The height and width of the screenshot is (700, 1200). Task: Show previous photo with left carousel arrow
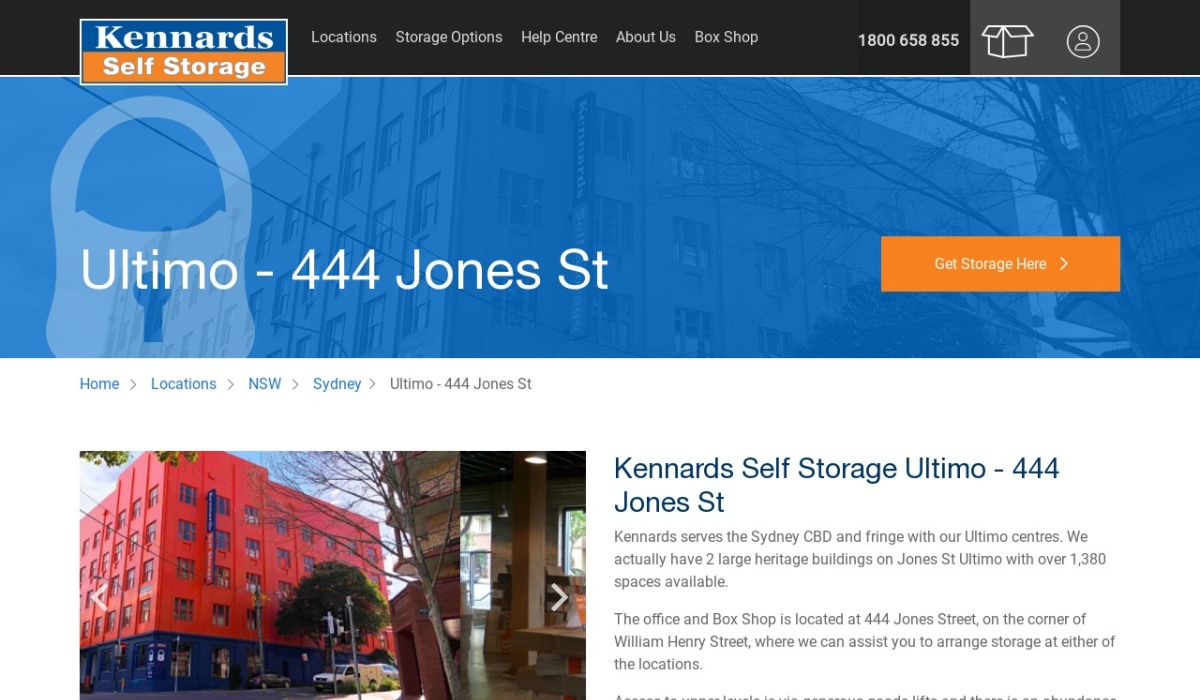coord(99,597)
